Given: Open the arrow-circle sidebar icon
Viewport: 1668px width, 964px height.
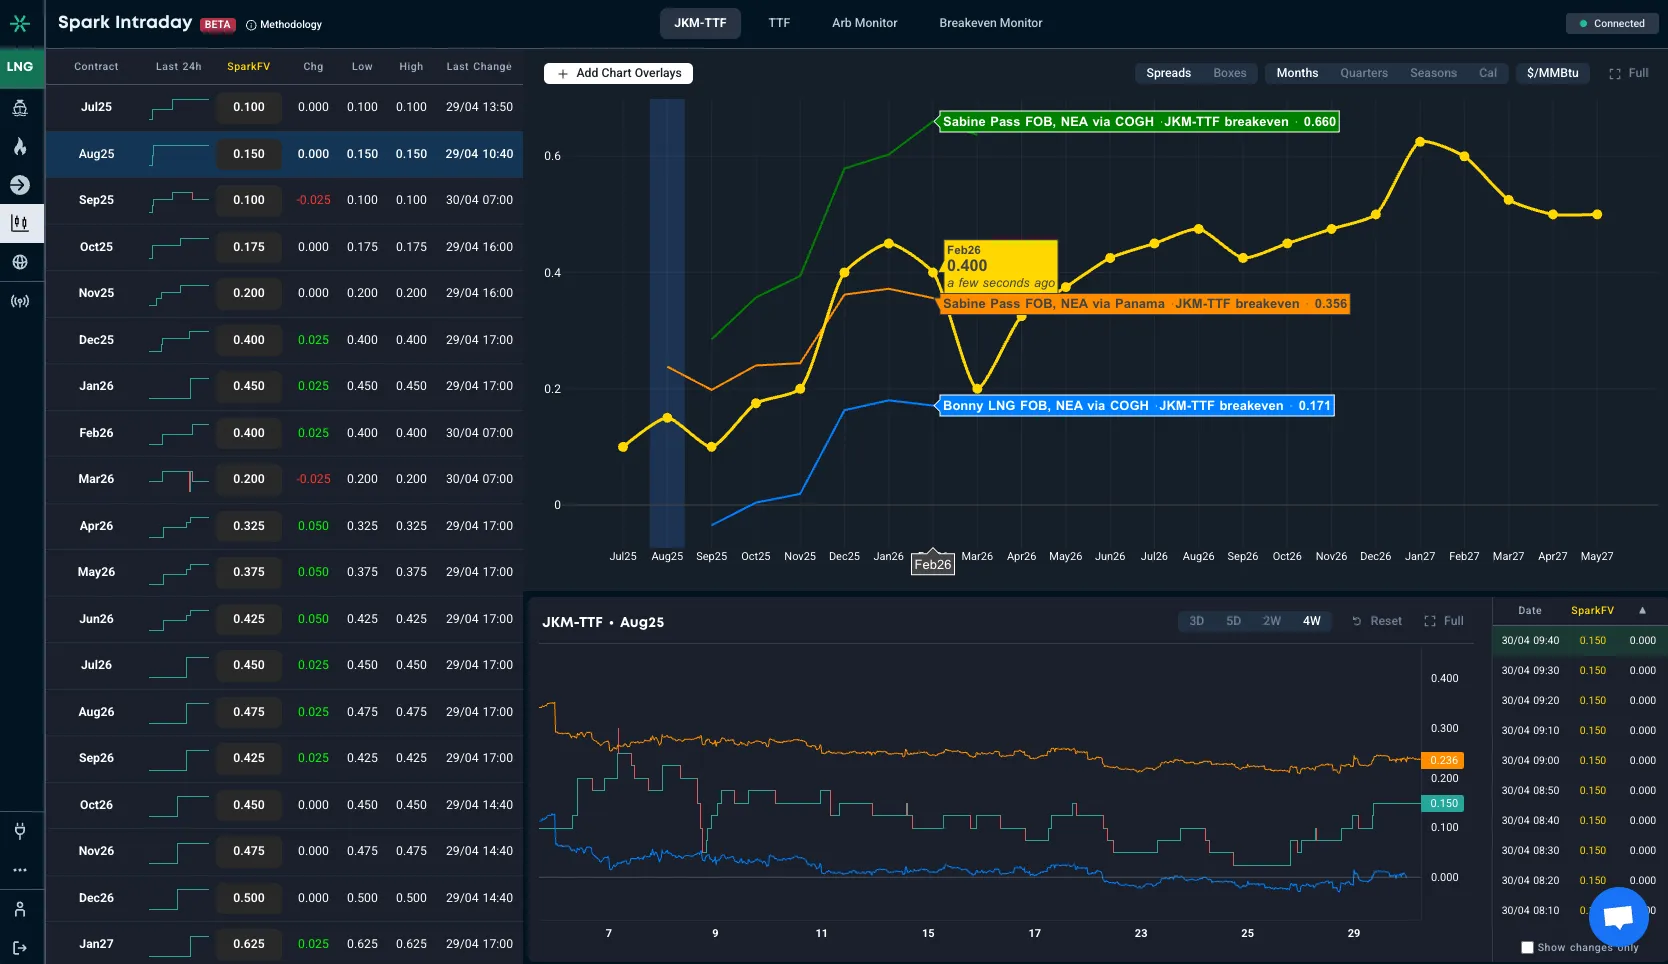Looking at the screenshot, I should click(x=20, y=185).
